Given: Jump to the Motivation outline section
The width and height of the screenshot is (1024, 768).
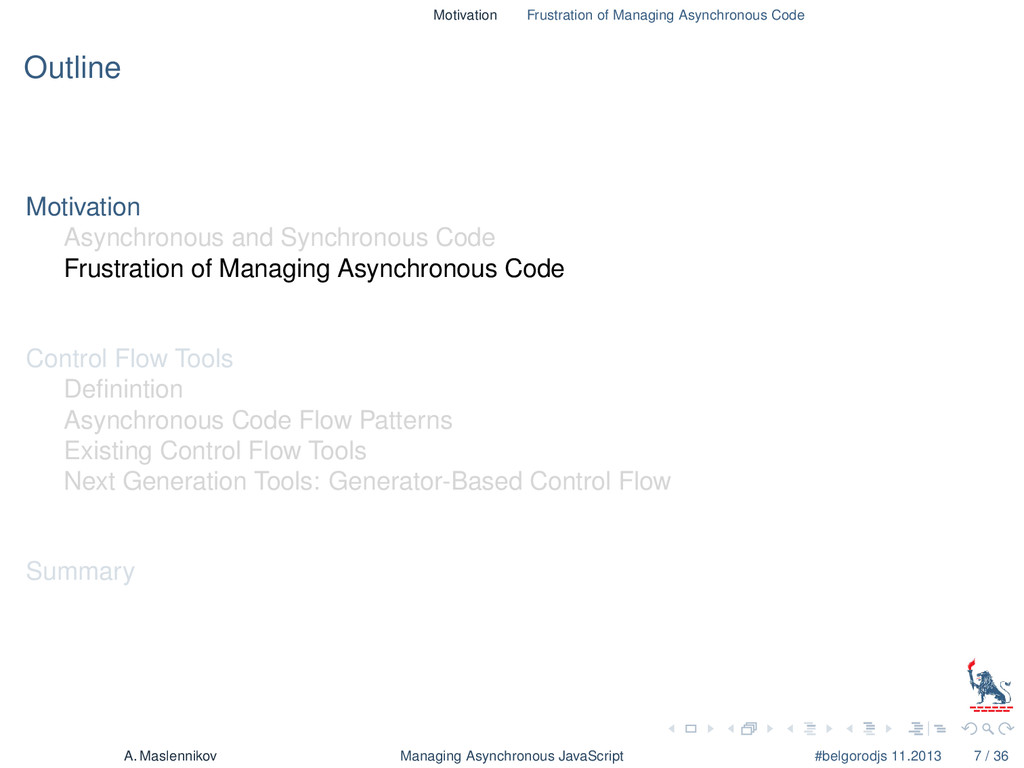Looking at the screenshot, I should point(83,207).
